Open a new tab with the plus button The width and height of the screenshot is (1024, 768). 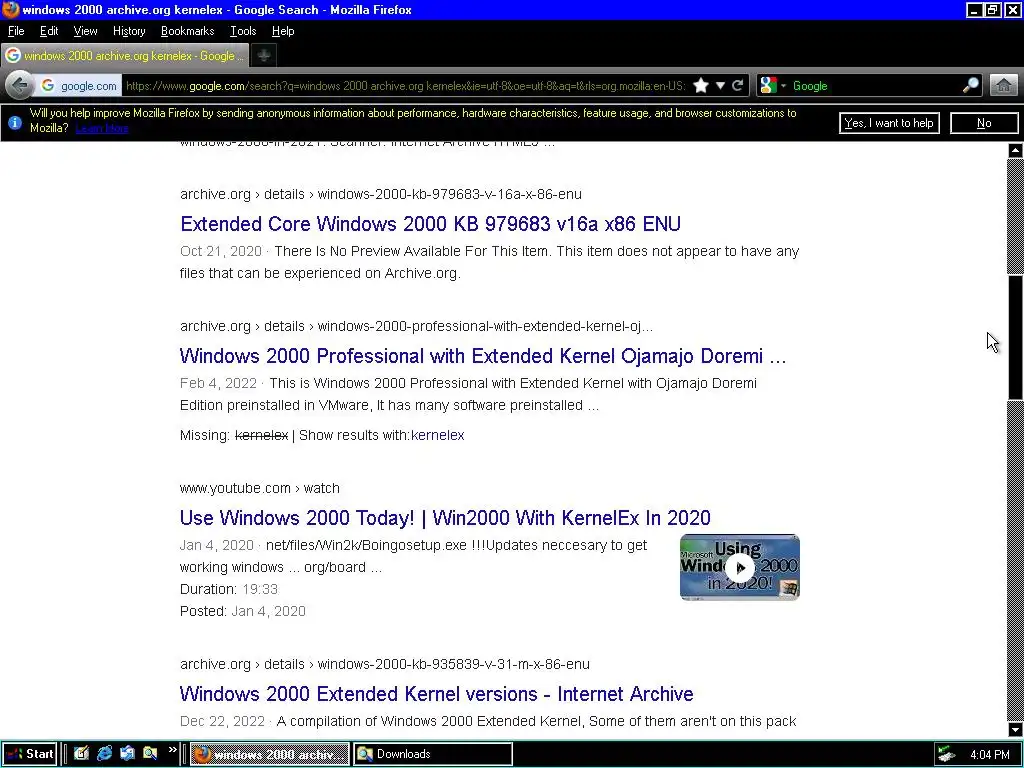264,56
